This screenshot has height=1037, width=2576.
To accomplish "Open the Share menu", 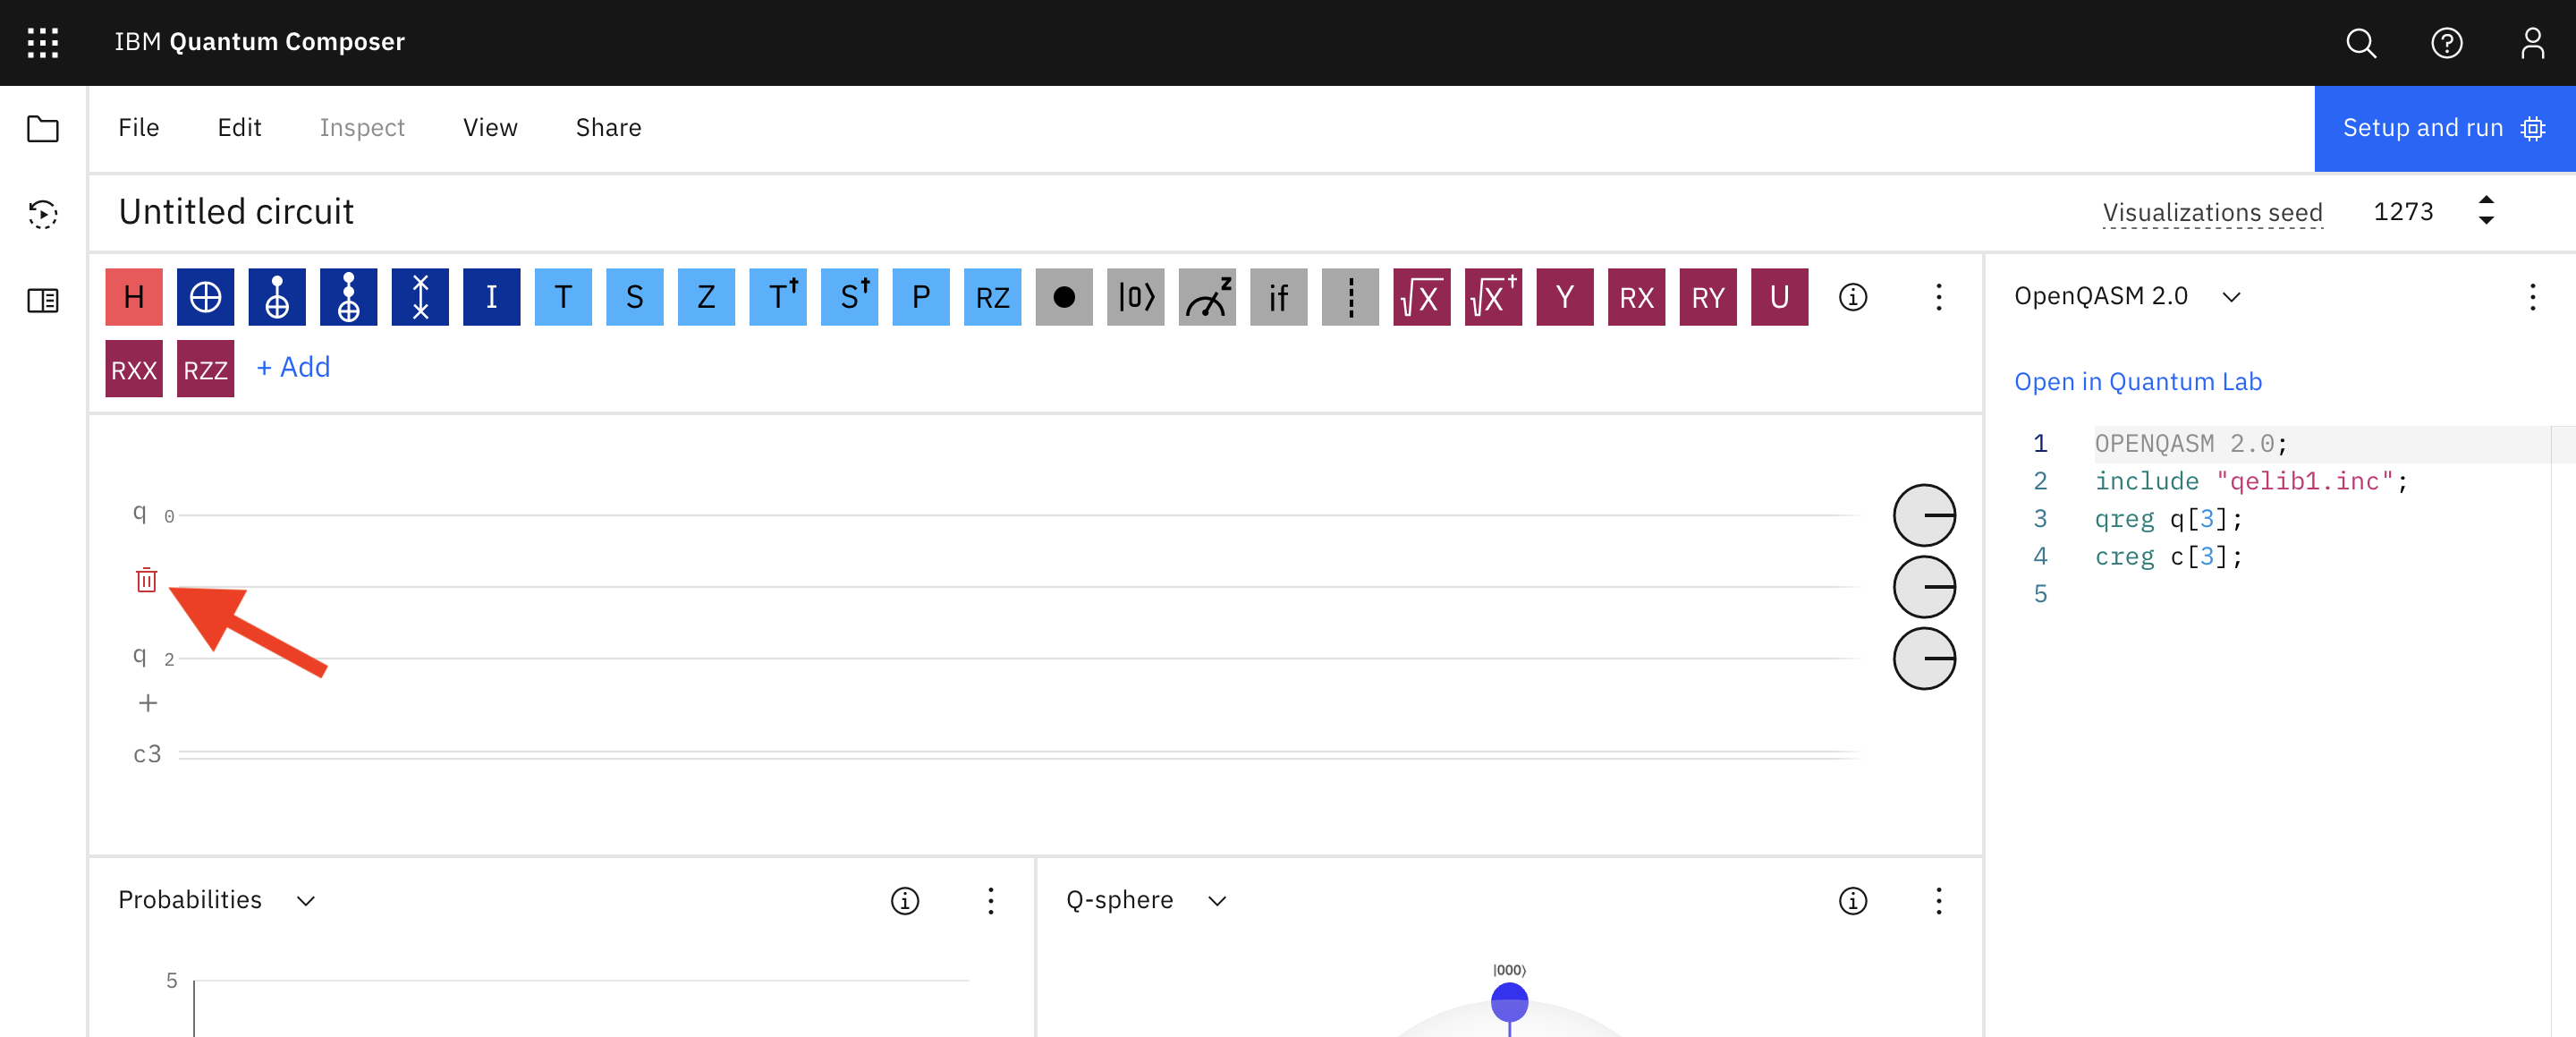I will coord(608,128).
